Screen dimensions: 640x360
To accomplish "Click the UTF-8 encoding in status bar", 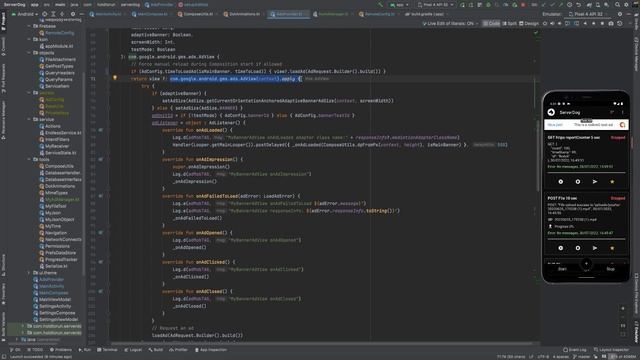I will (x=543, y=357).
